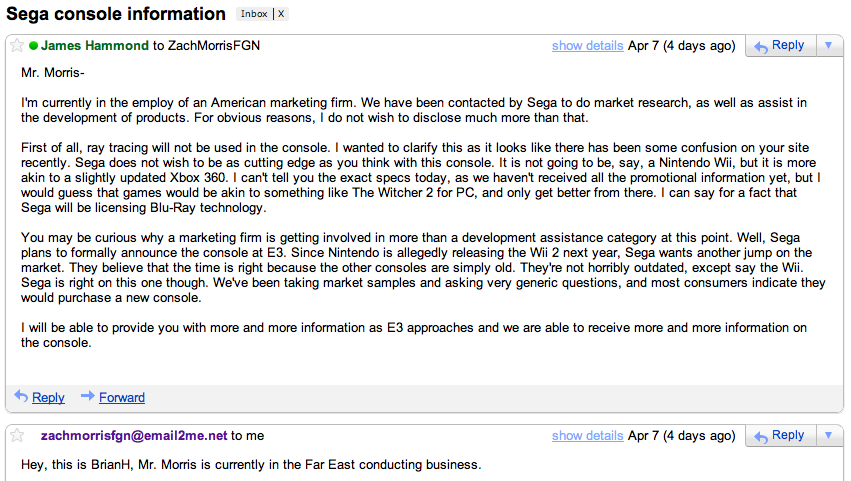
Task: Star the James Hammond message
Action: 16,46
